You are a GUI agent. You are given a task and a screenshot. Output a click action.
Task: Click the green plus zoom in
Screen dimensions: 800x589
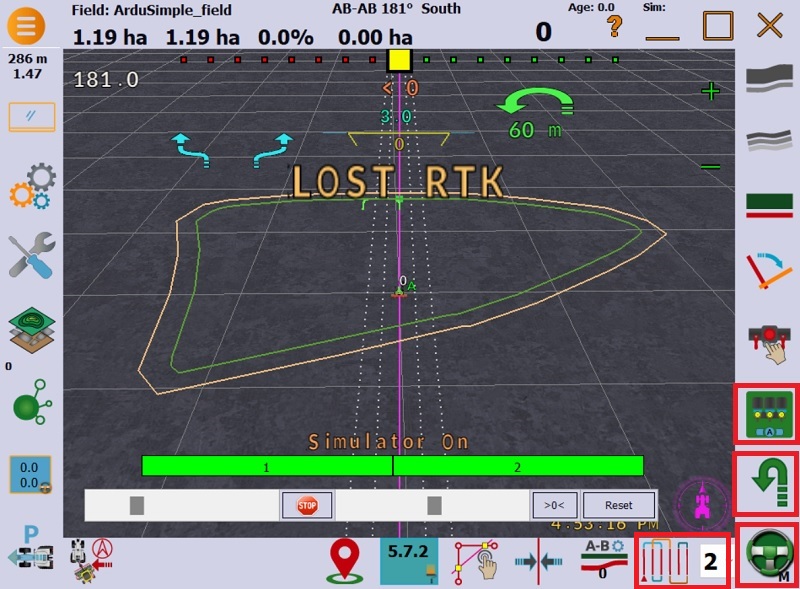click(711, 92)
